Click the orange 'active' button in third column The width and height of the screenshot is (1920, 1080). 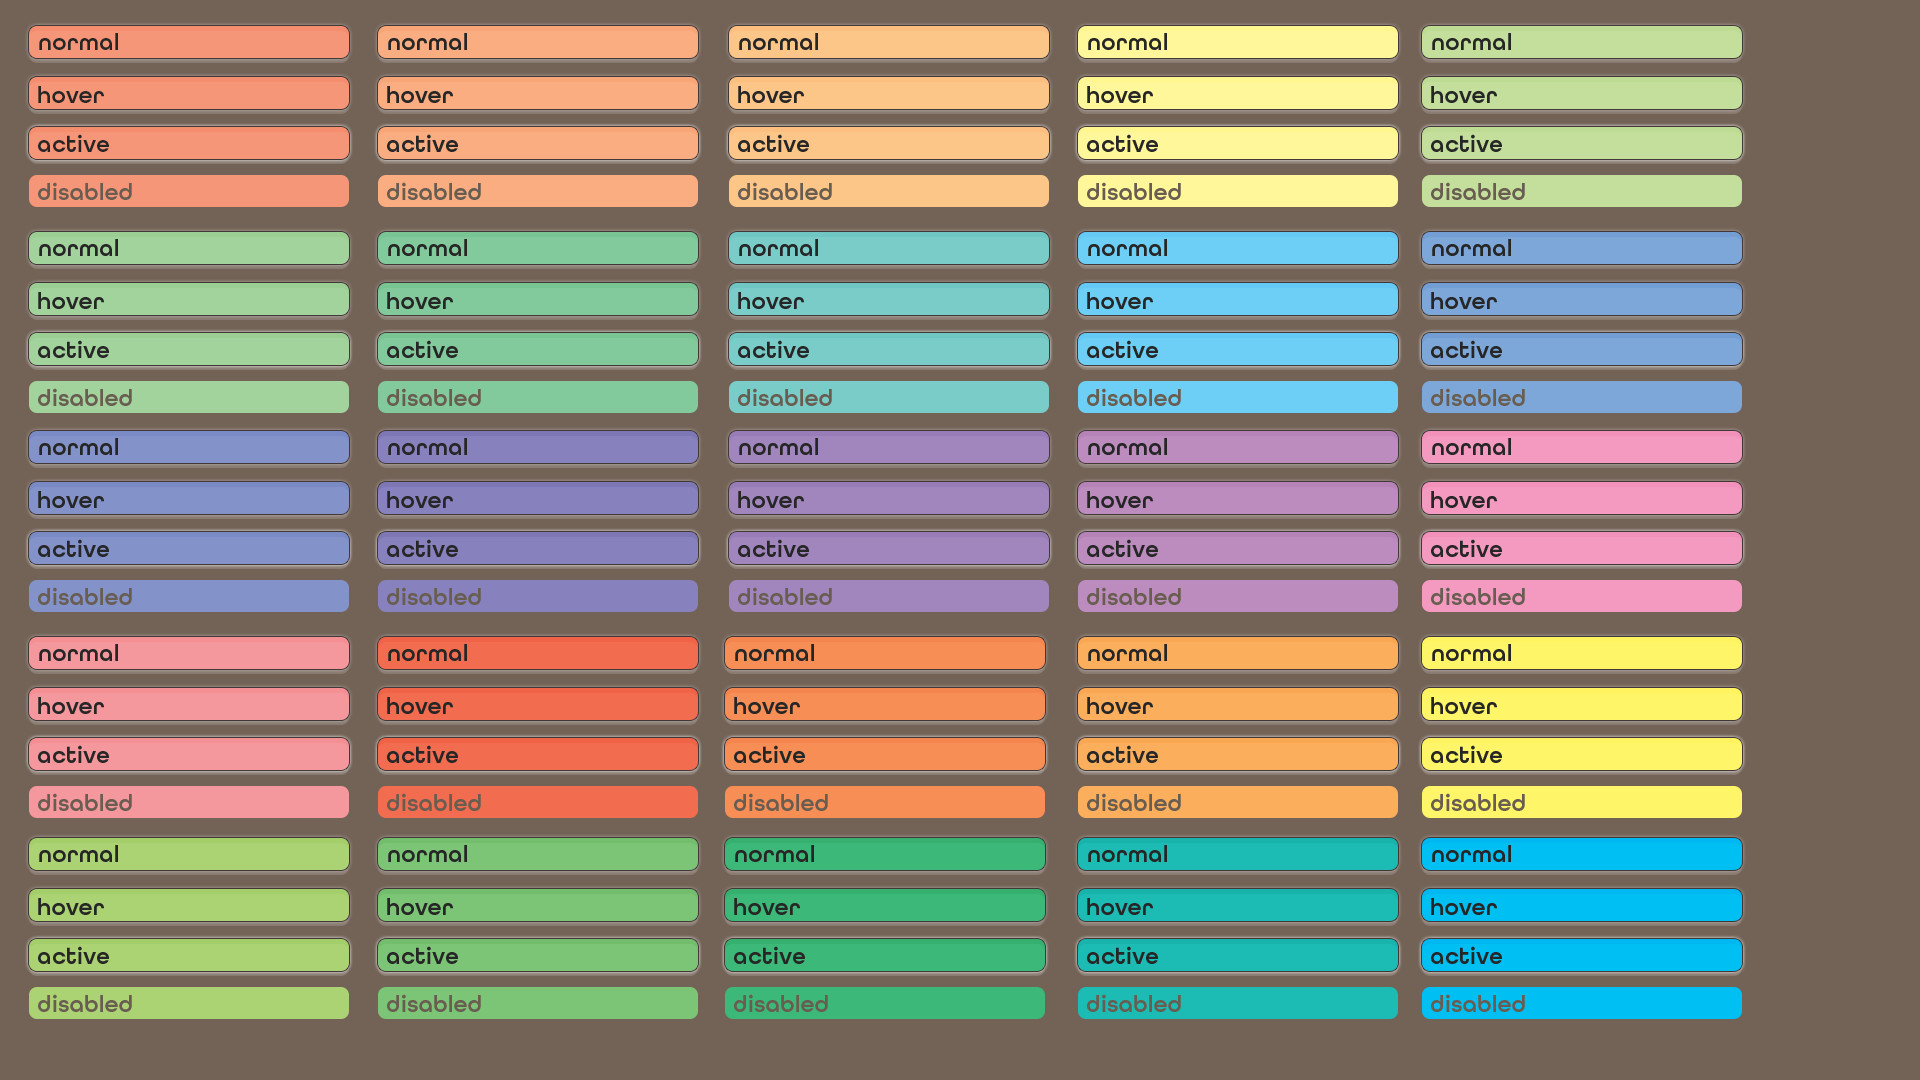pyautogui.click(x=884, y=754)
